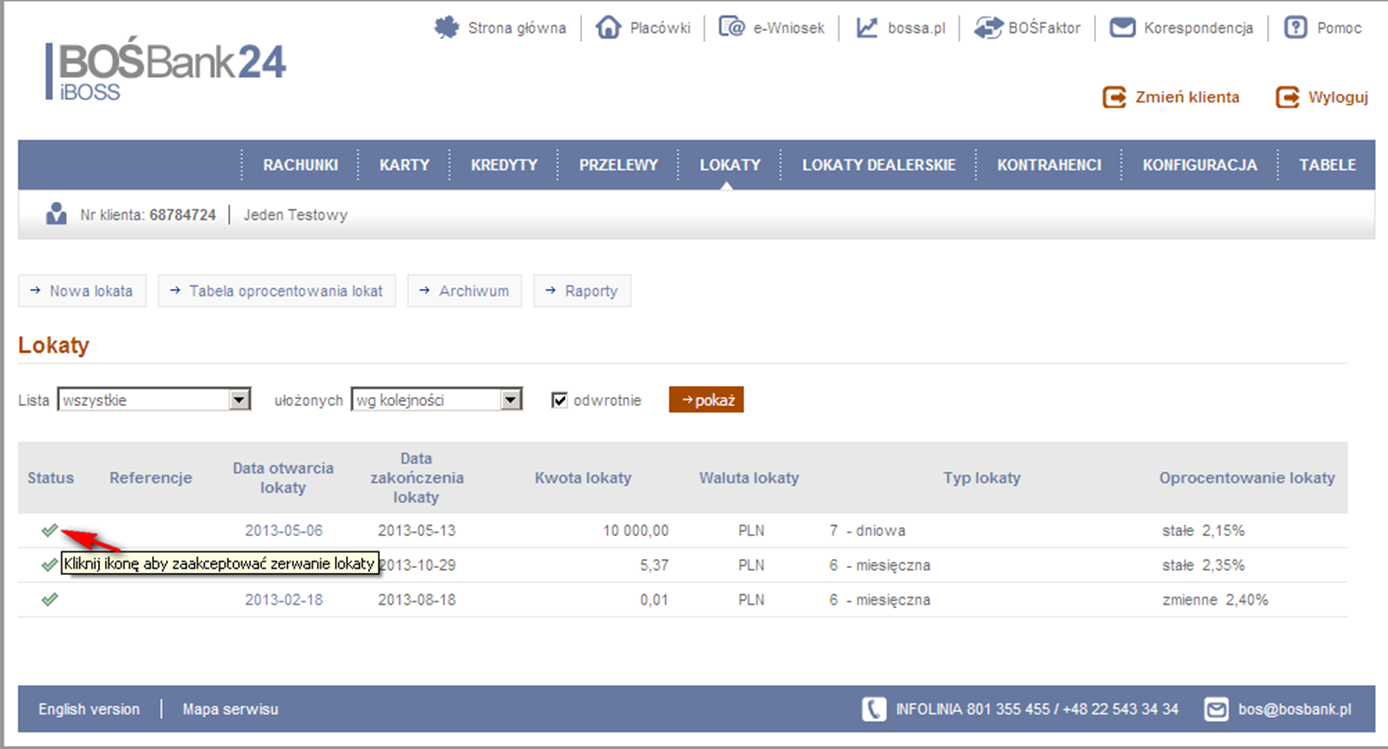Click the Placówki house icon

[x=607, y=27]
